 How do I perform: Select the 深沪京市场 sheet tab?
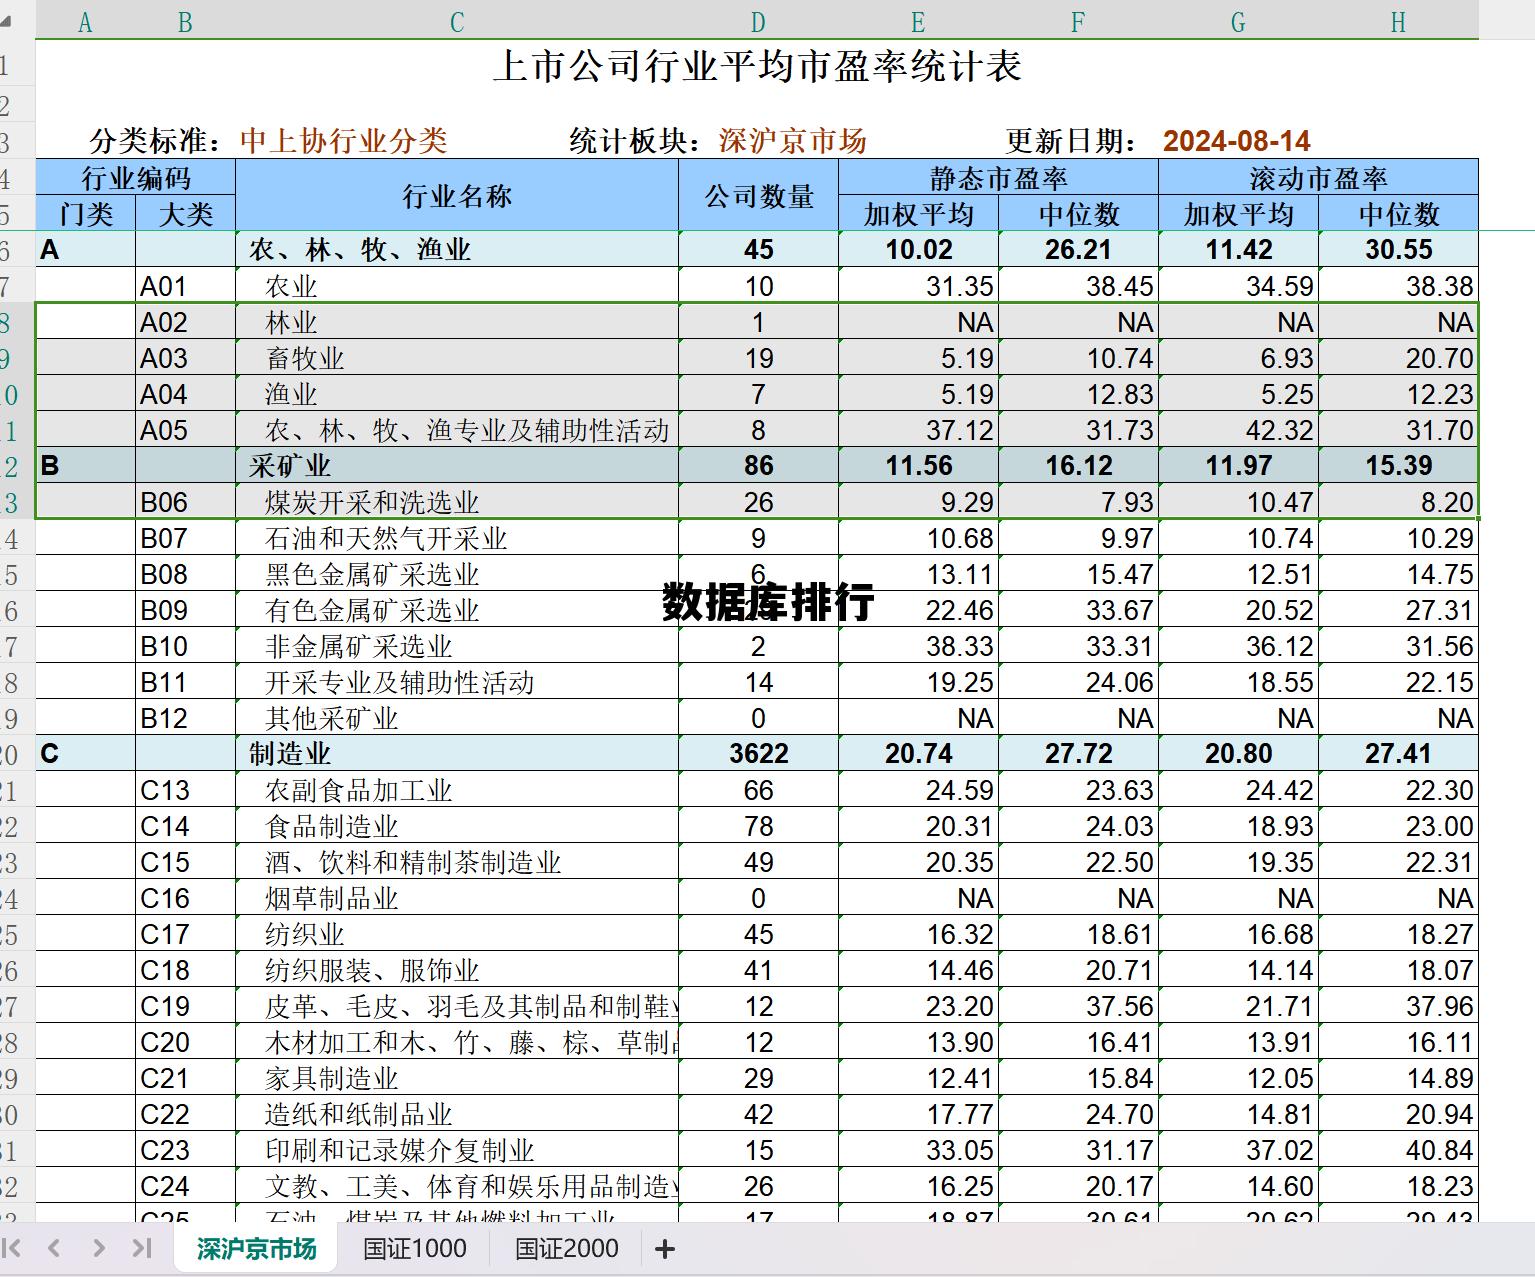(x=256, y=1248)
